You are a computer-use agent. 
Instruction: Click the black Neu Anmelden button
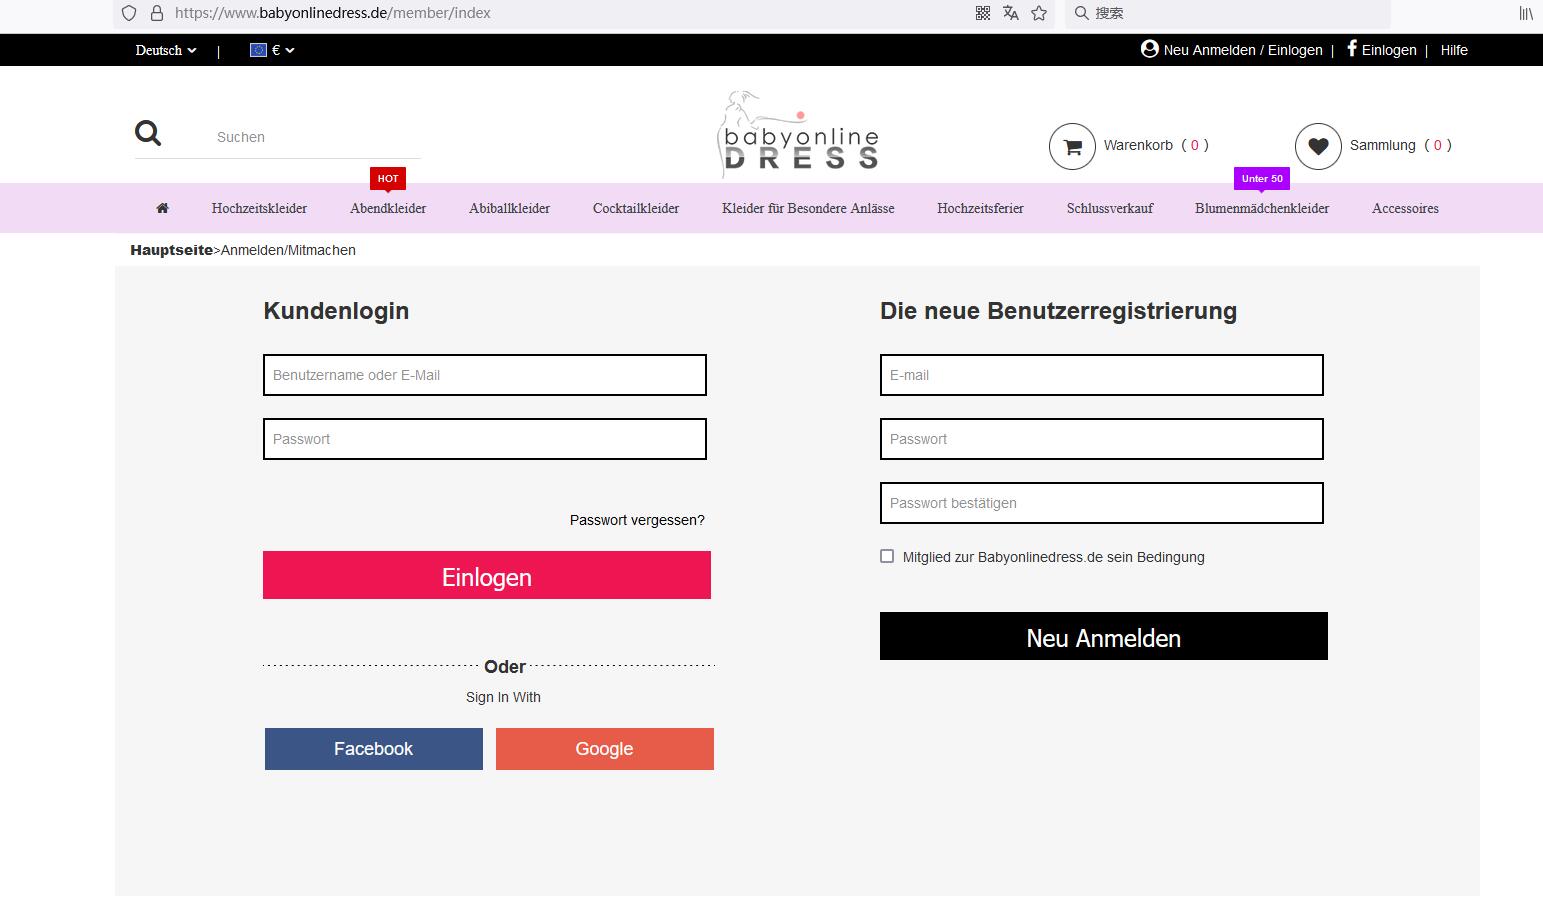(1103, 636)
